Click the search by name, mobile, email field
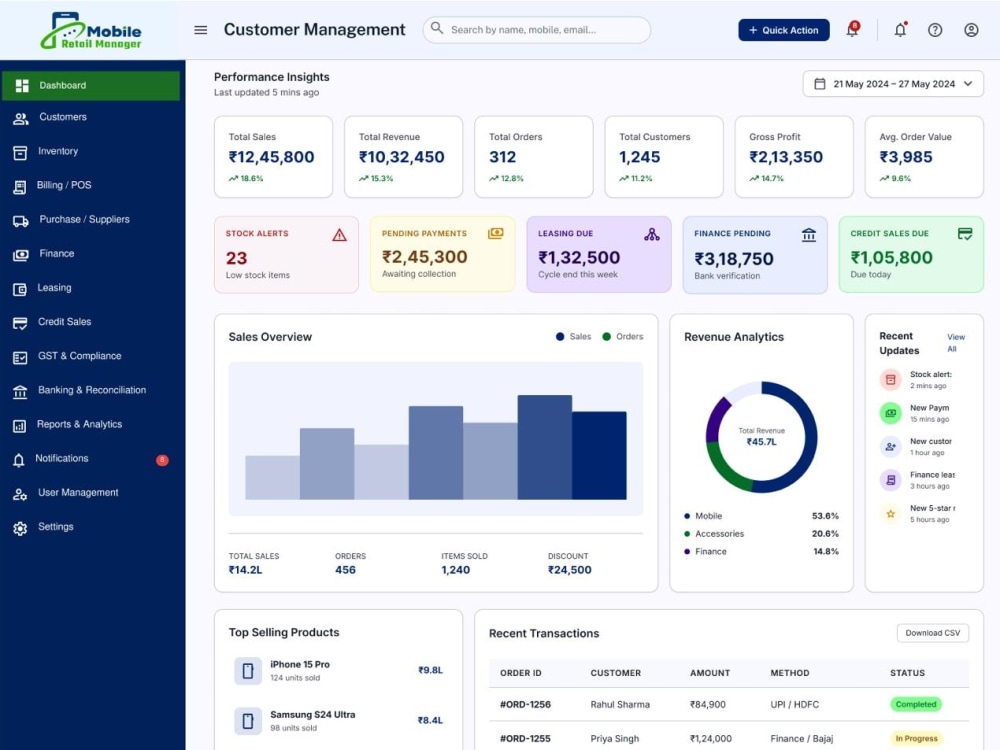The width and height of the screenshot is (1000, 750). [536, 30]
